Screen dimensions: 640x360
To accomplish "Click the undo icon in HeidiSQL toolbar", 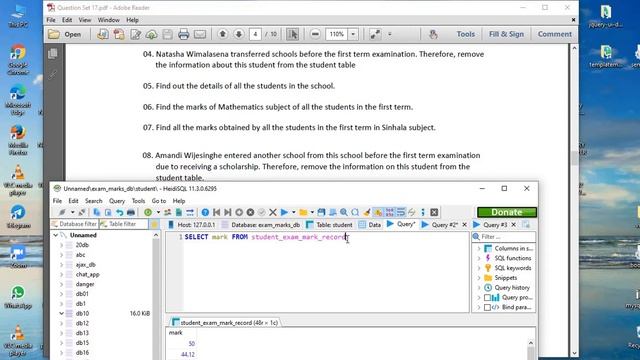I will [x=119, y=212].
